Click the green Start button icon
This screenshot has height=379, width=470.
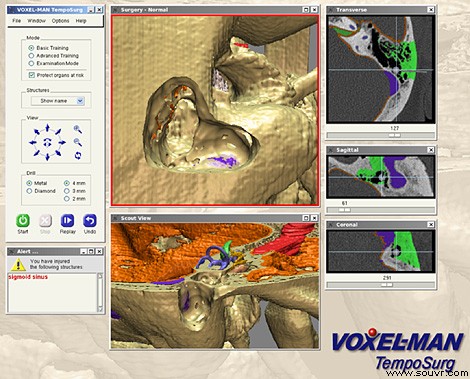coord(23,221)
